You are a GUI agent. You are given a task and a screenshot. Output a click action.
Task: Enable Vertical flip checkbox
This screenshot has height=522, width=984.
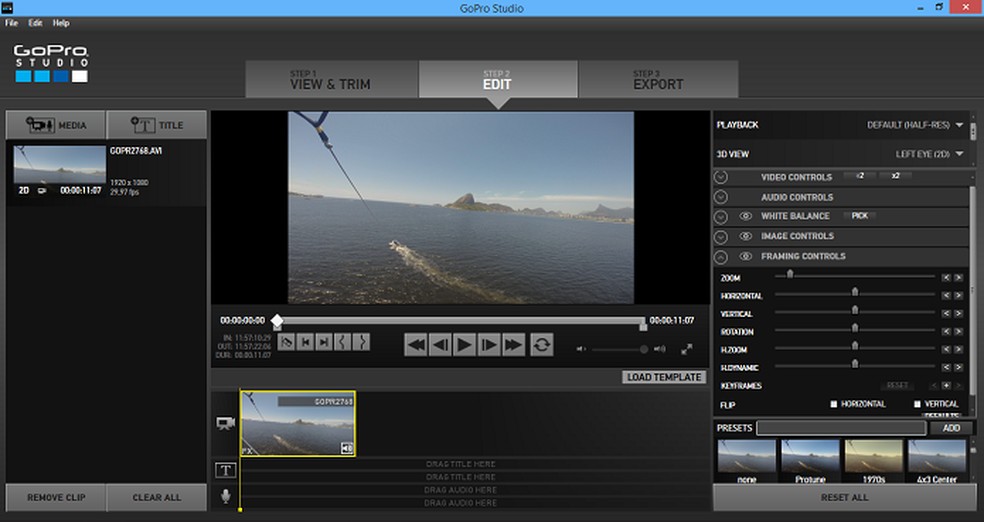tap(917, 404)
